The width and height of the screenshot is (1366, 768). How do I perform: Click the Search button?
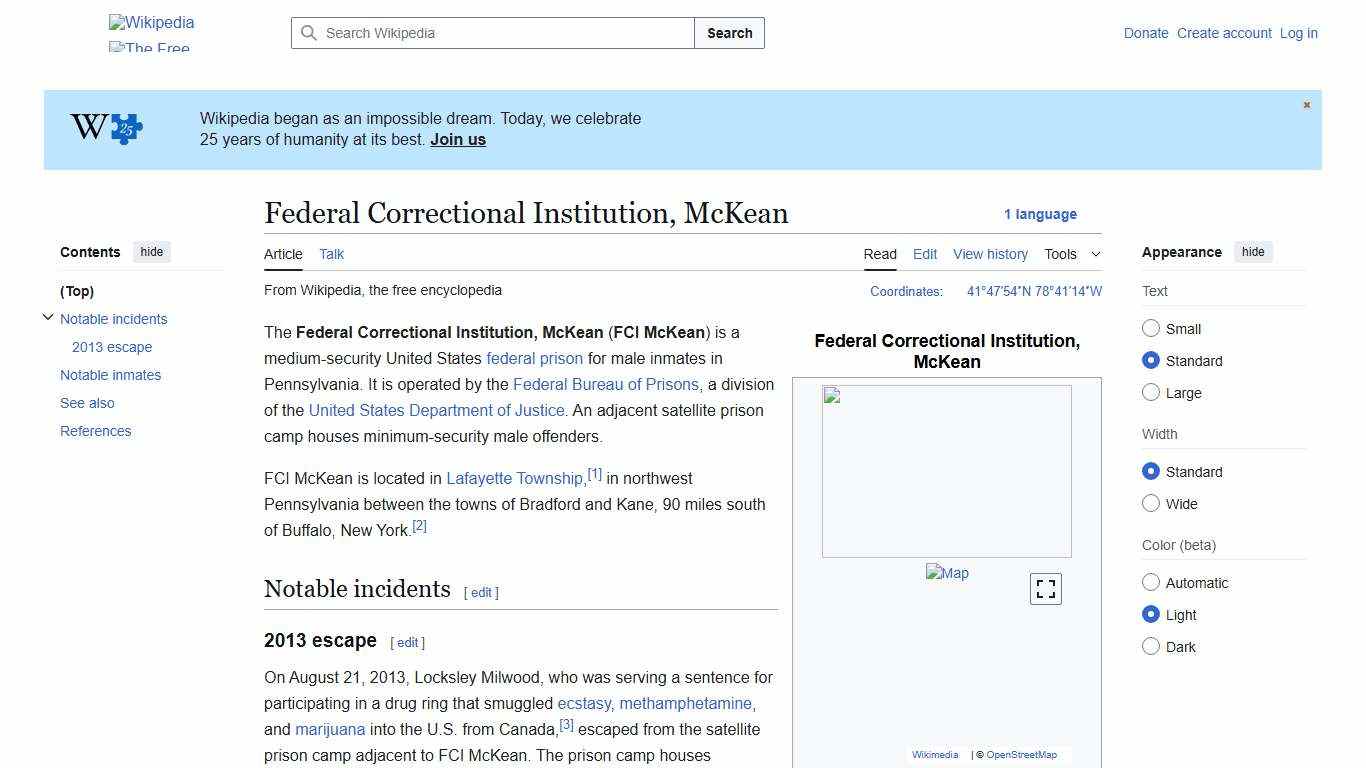[729, 33]
